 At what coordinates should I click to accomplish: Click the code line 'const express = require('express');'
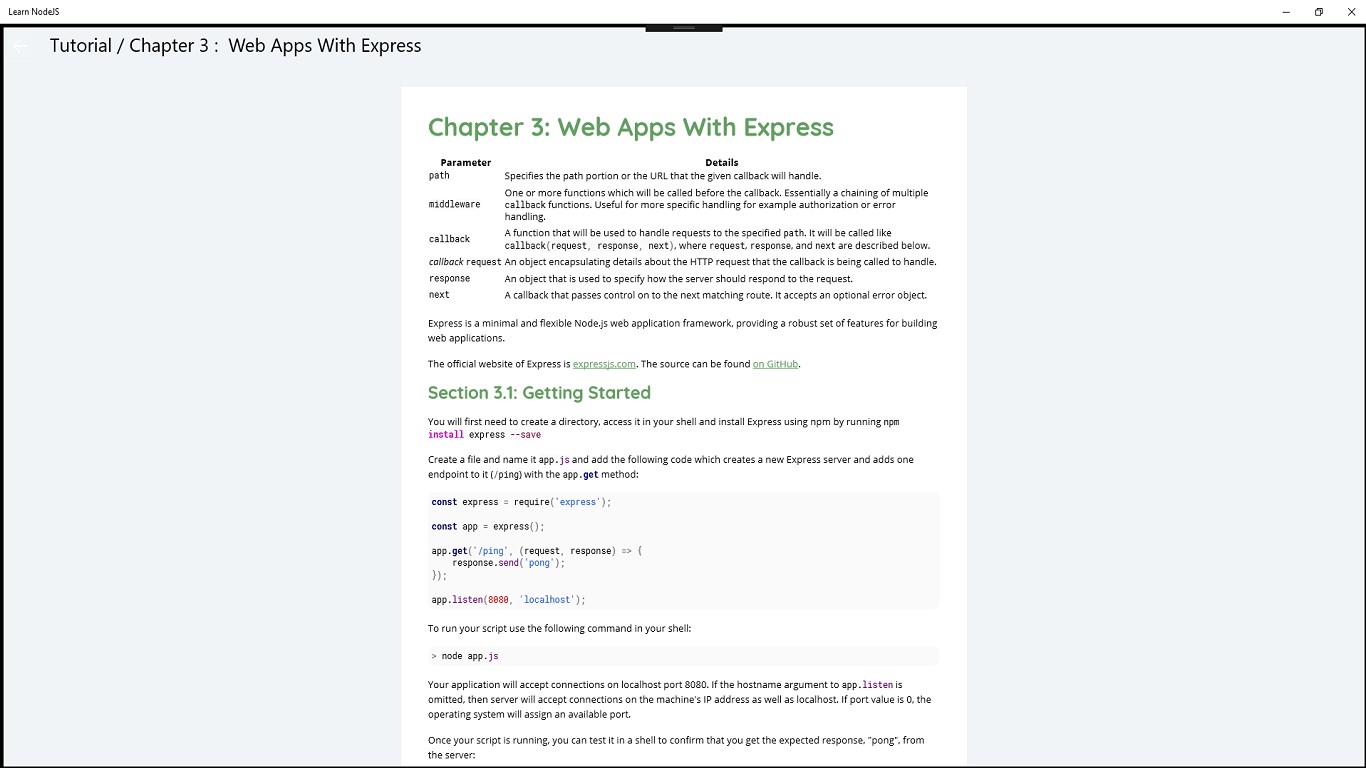click(521, 502)
